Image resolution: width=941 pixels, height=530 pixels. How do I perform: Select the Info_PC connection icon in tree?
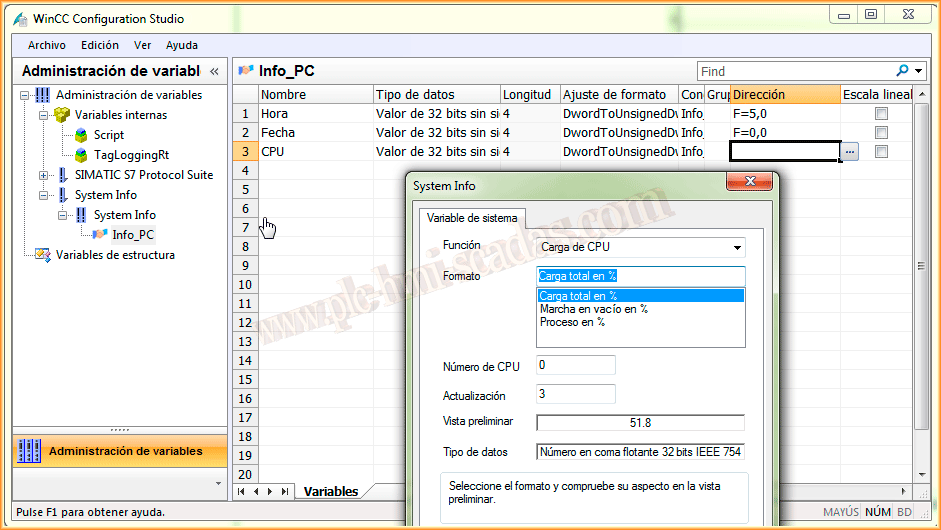100,235
